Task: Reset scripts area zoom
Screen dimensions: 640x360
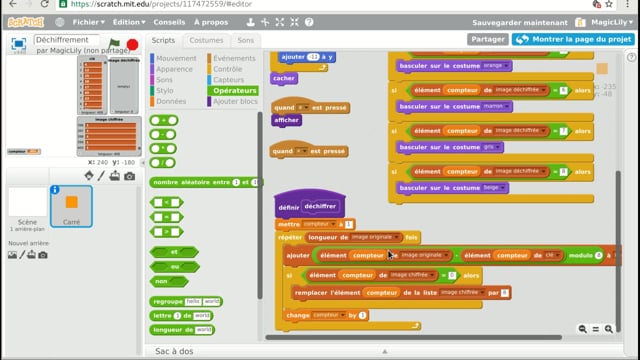Action: point(596,329)
